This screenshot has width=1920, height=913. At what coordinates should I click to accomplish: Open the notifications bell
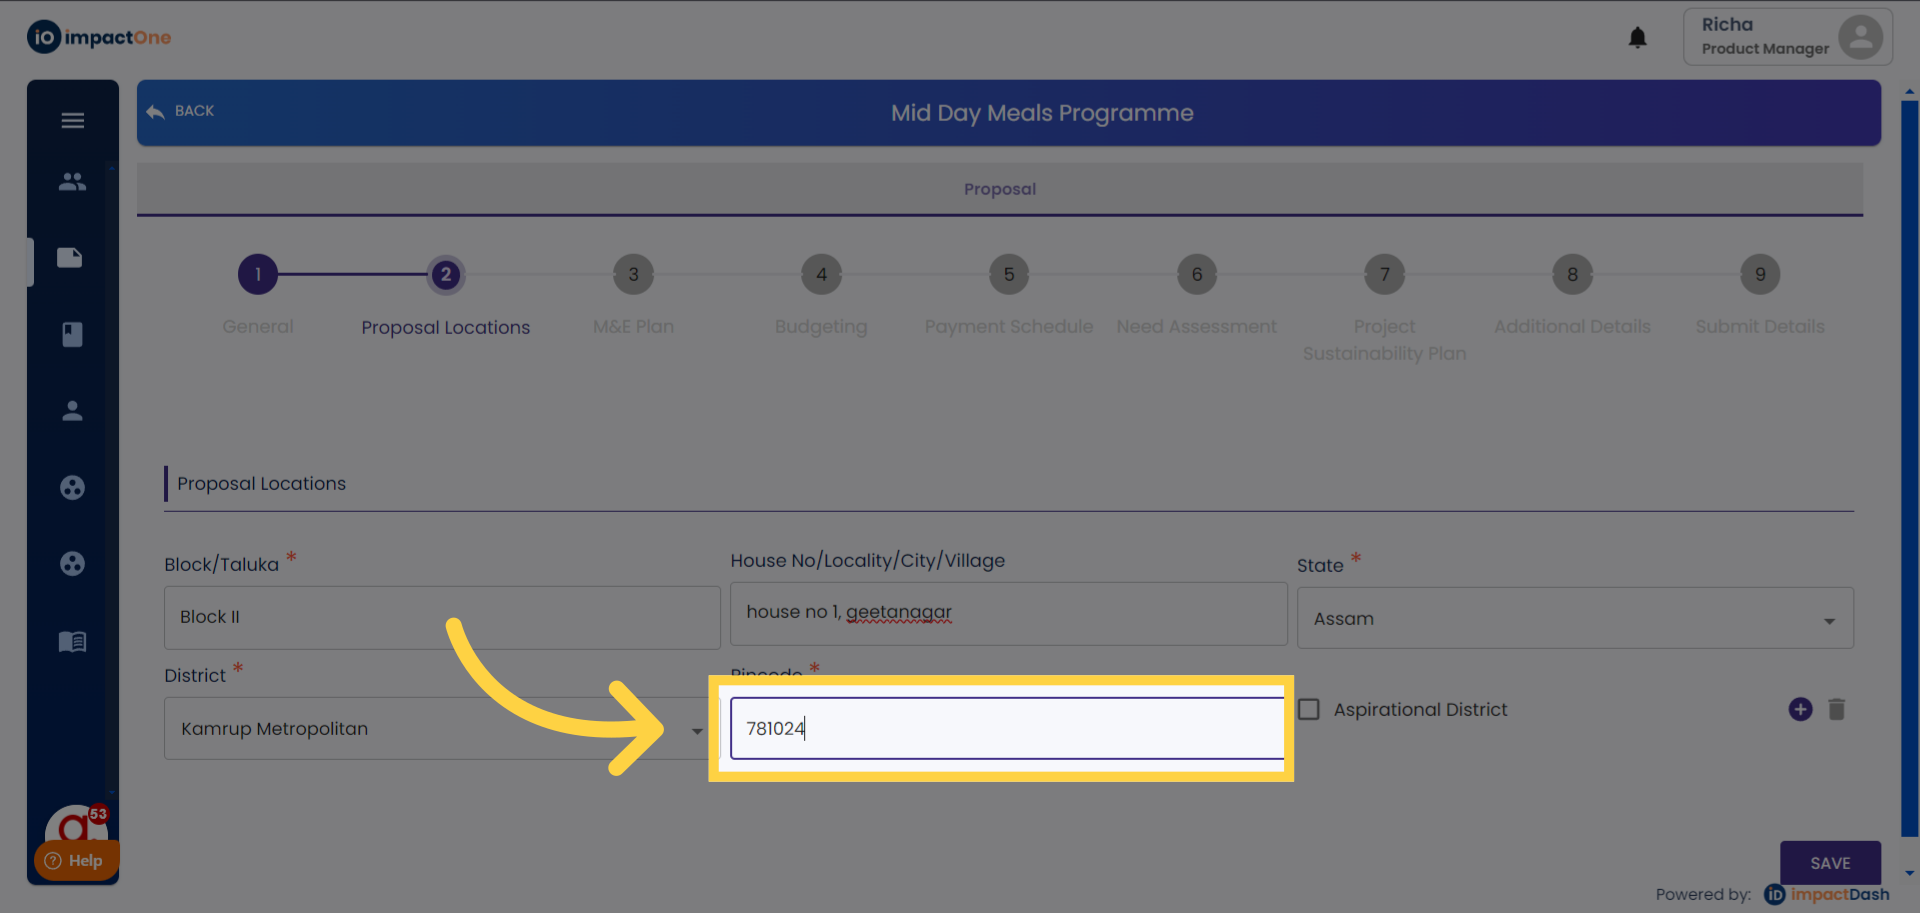tap(1637, 38)
